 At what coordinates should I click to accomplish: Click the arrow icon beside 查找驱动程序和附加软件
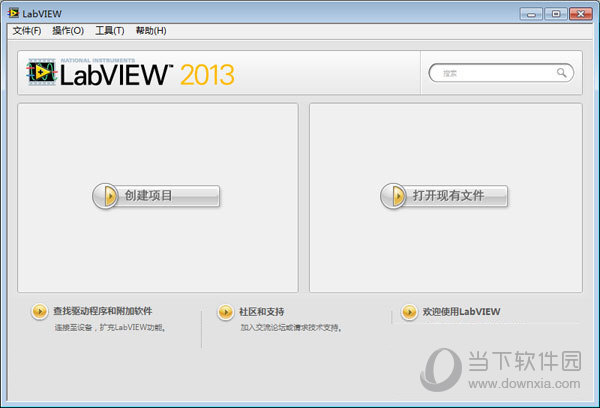coord(39,312)
